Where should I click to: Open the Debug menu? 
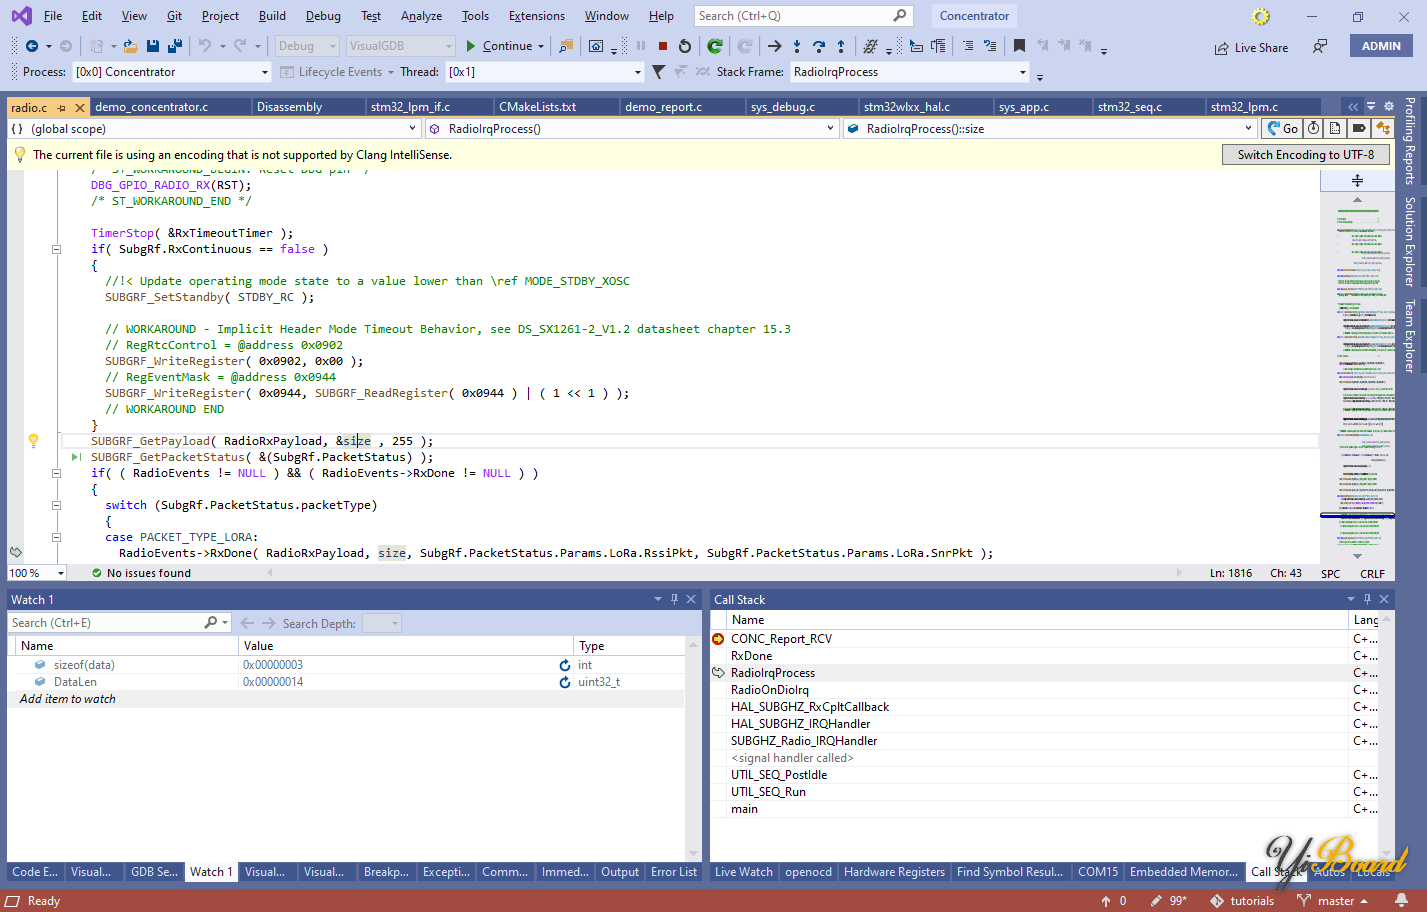322,16
